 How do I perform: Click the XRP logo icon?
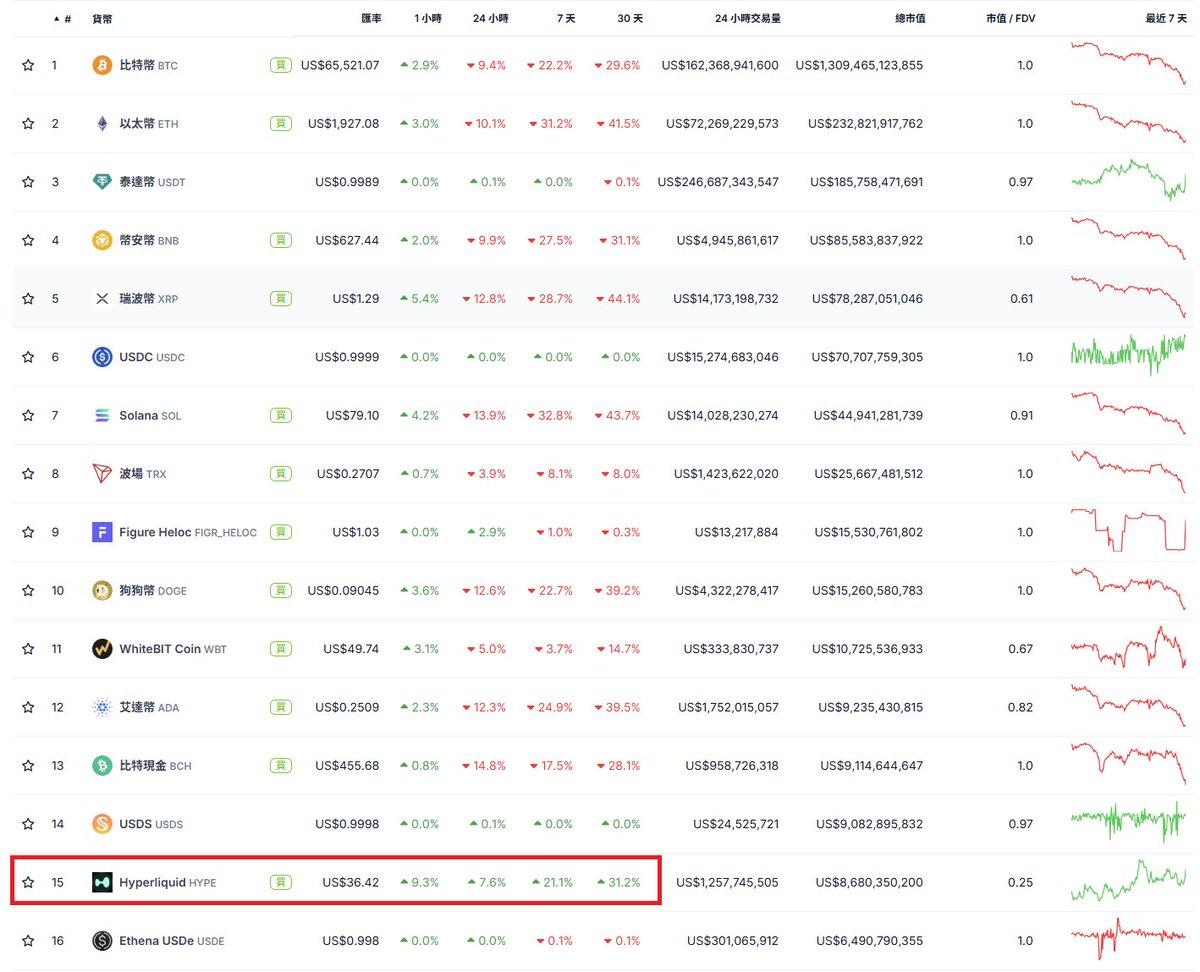pos(102,299)
